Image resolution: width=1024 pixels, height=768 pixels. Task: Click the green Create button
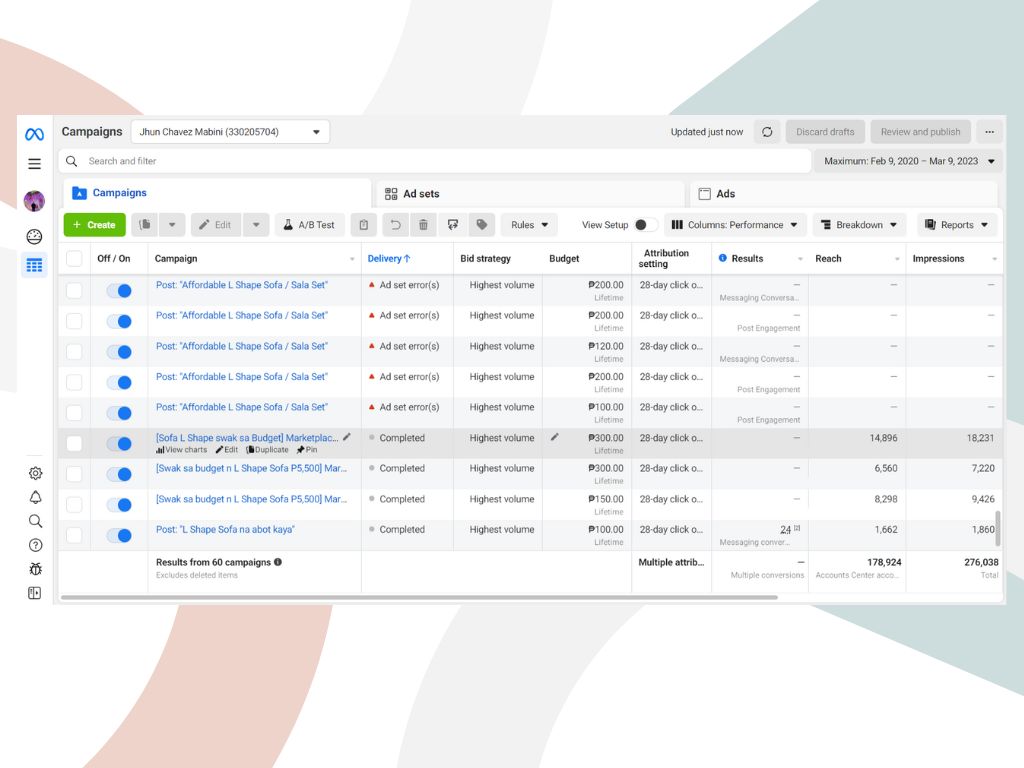[95, 225]
